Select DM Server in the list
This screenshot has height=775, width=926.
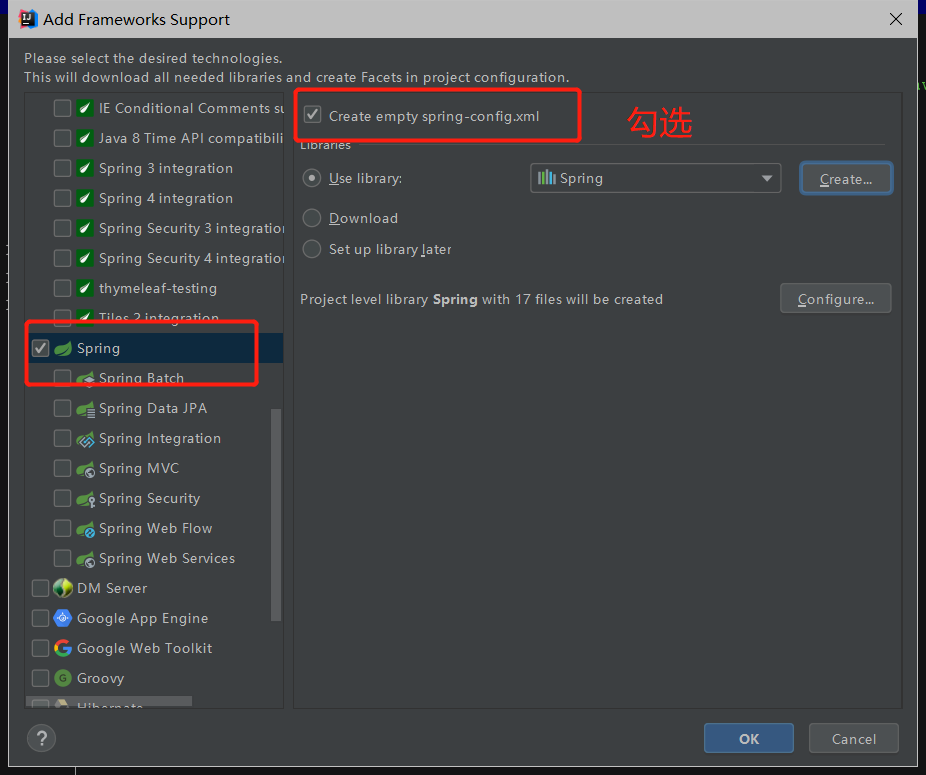point(112,588)
